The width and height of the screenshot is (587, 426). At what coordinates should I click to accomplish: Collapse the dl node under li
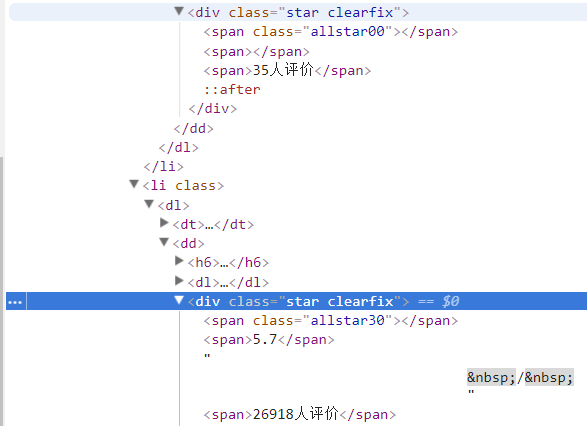point(149,204)
